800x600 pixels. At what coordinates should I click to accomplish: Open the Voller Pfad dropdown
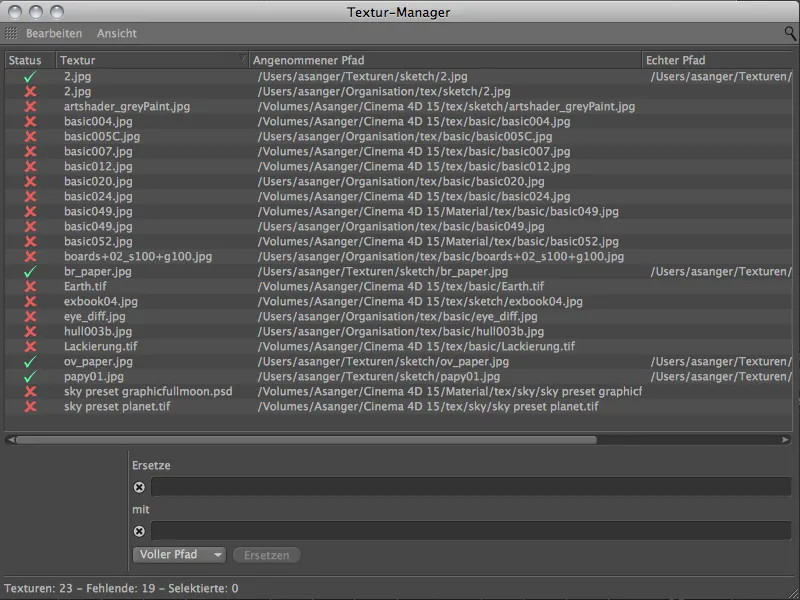179,555
